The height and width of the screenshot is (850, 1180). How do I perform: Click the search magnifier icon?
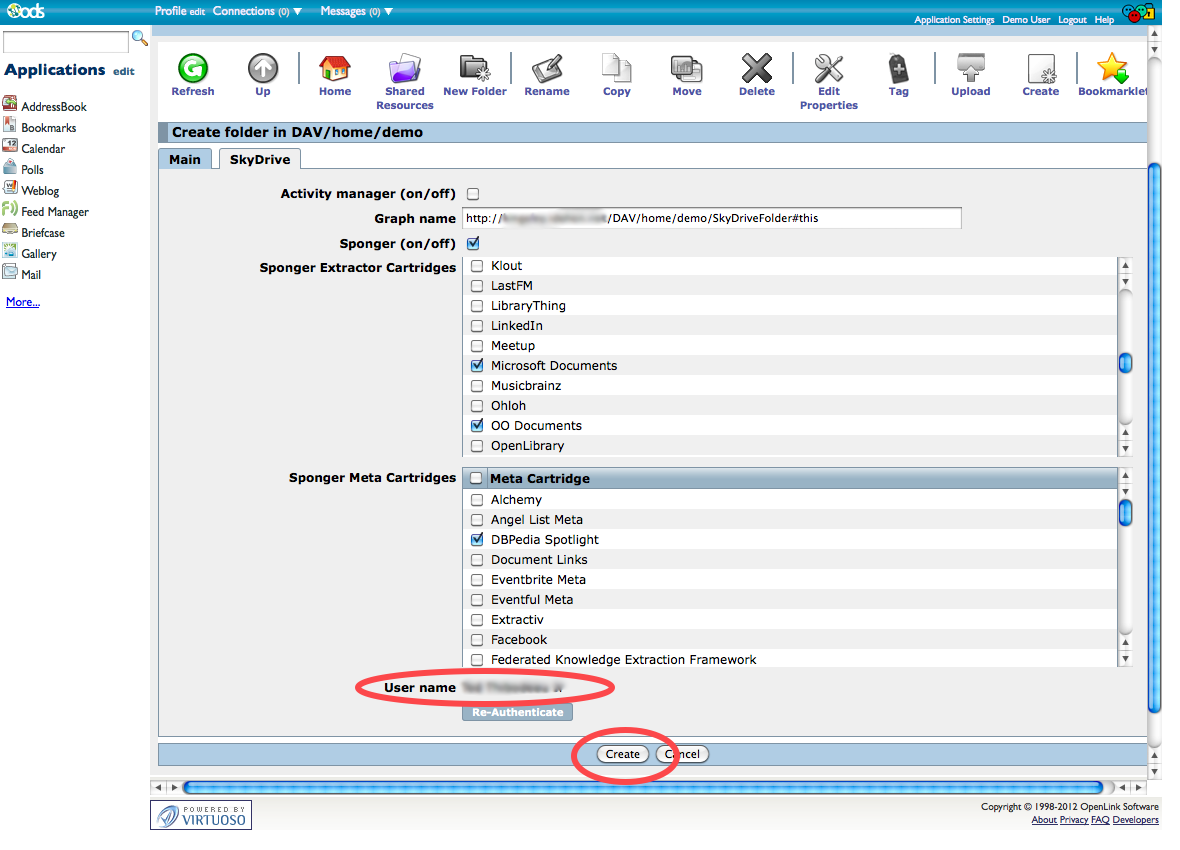coord(140,38)
